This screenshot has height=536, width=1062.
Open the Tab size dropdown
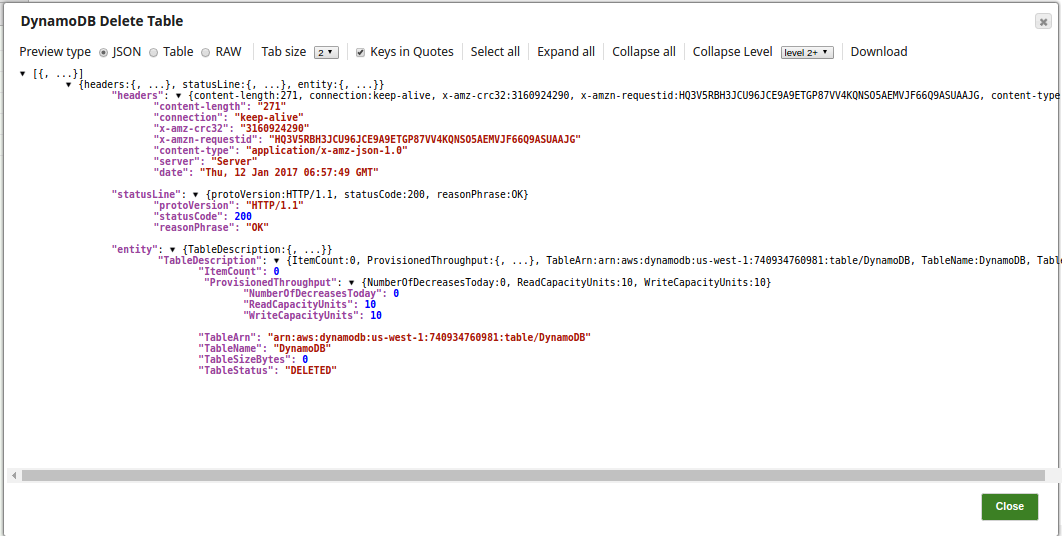click(326, 52)
